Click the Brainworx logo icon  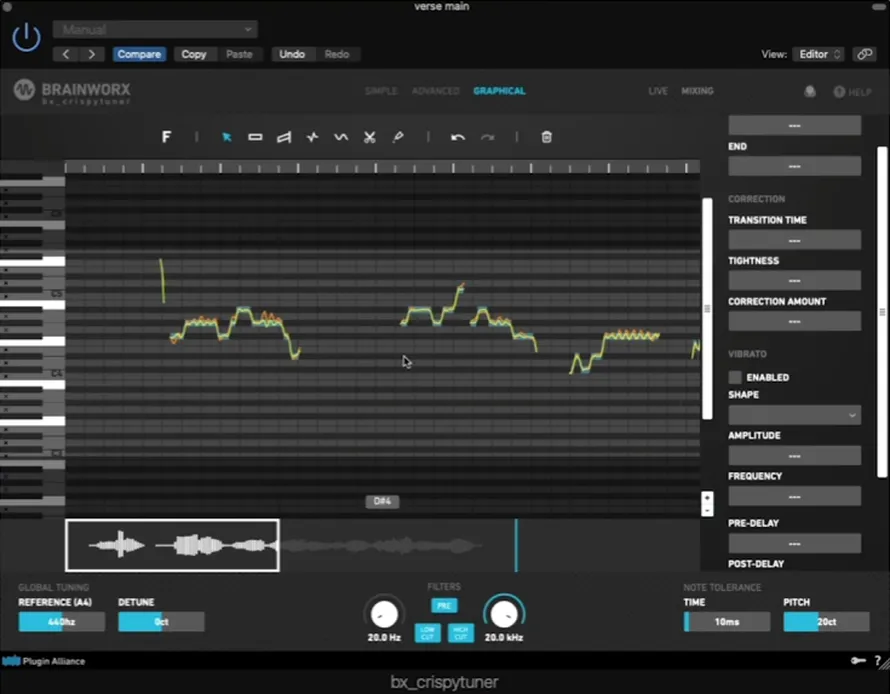tap(24, 90)
